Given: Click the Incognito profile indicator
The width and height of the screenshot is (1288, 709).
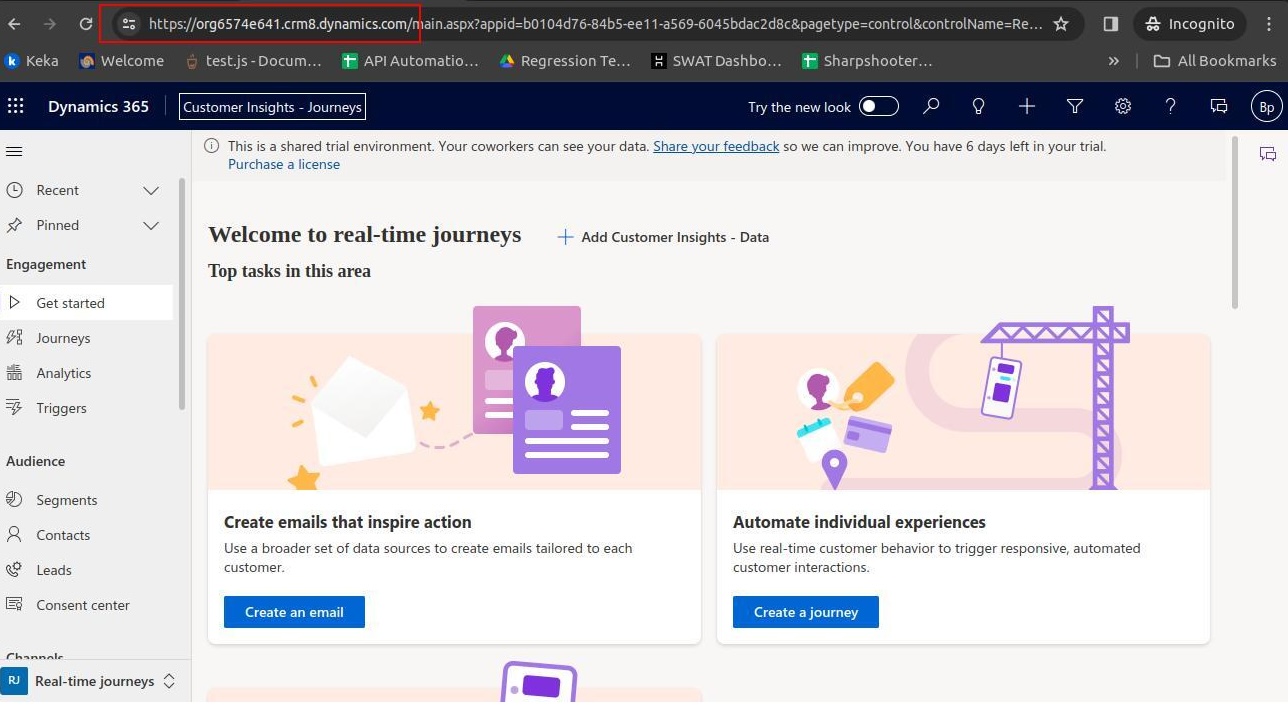Looking at the screenshot, I should [x=1189, y=24].
